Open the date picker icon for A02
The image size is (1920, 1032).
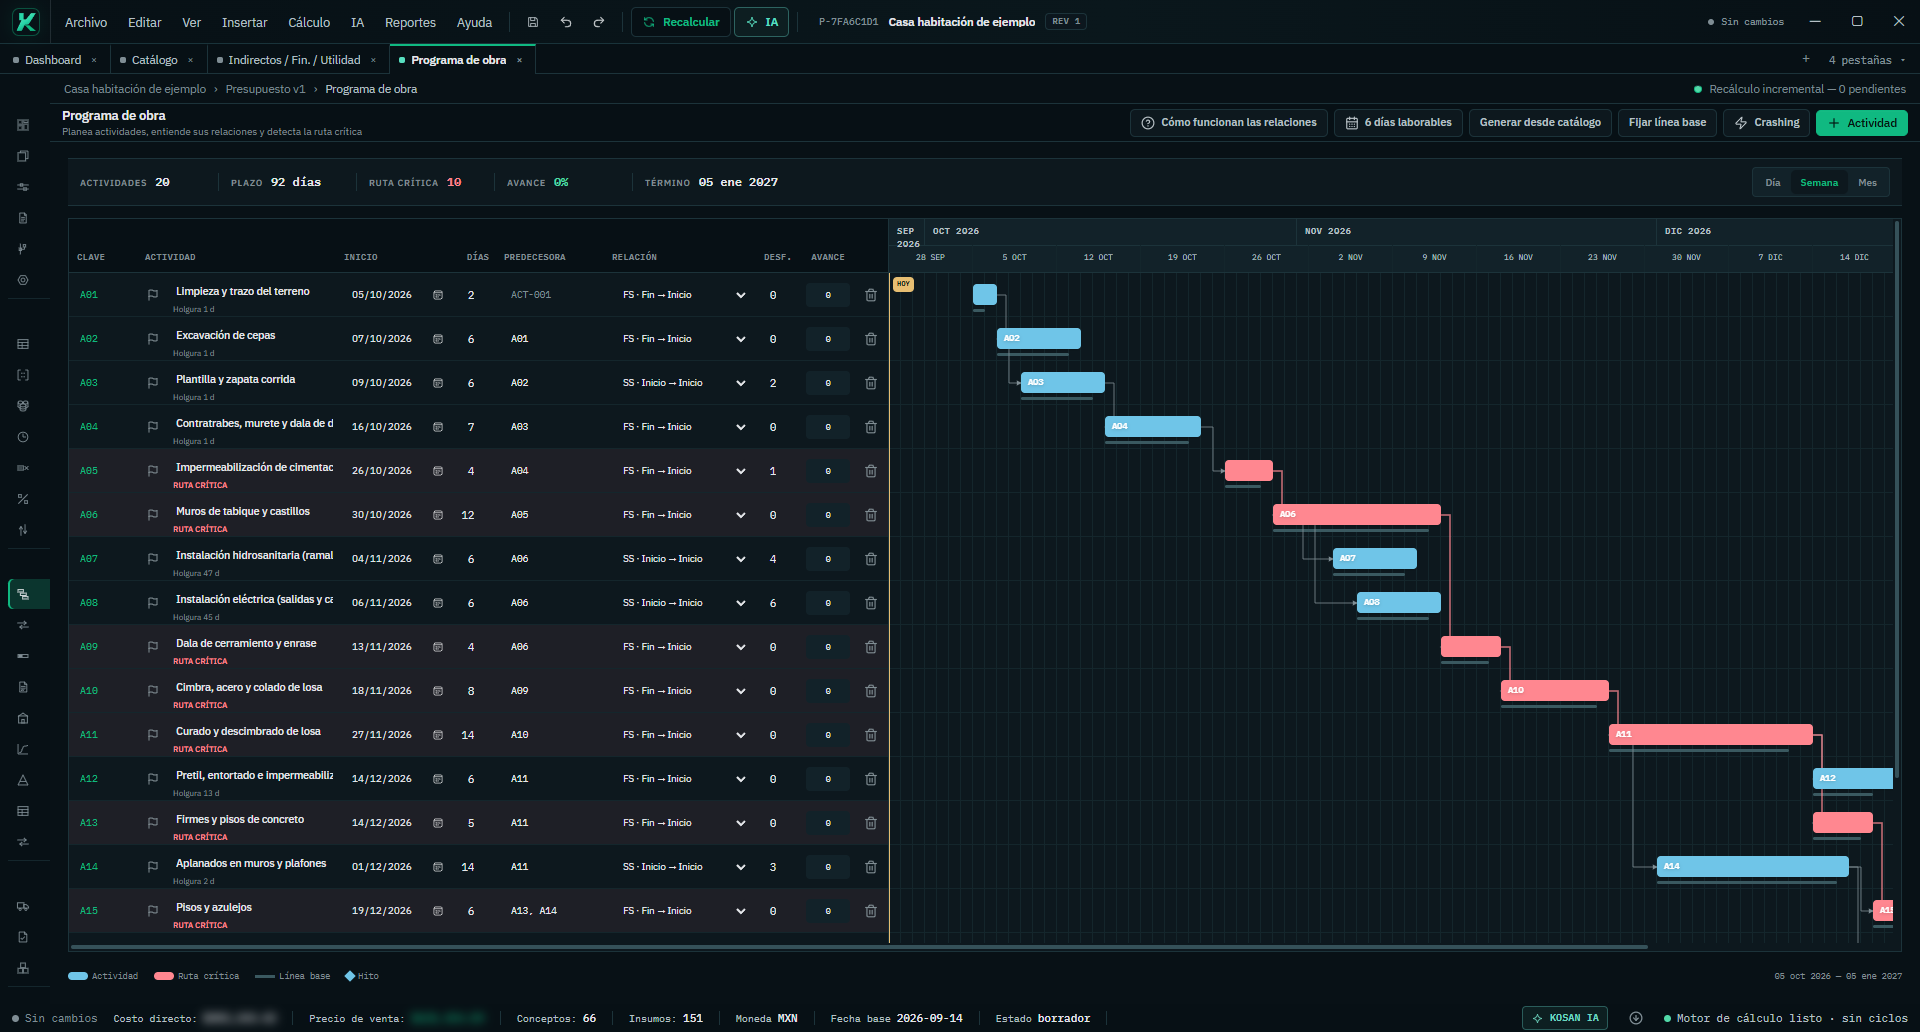438,339
